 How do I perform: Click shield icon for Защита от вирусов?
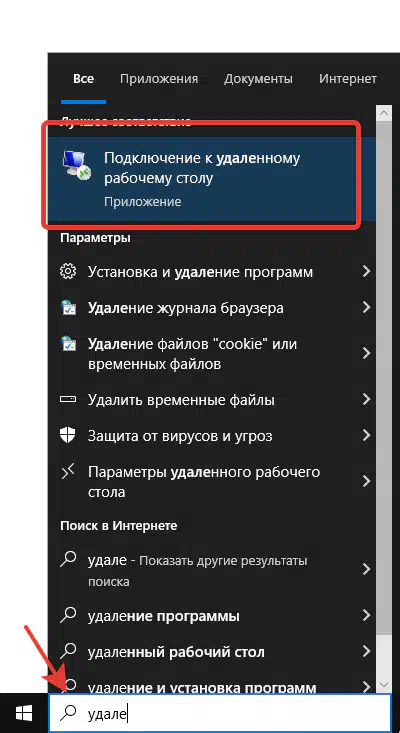[x=68, y=435]
